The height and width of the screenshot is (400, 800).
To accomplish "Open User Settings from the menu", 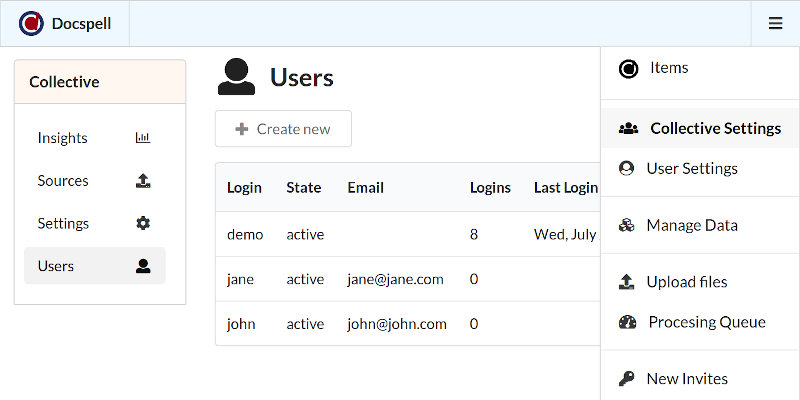I will (691, 168).
